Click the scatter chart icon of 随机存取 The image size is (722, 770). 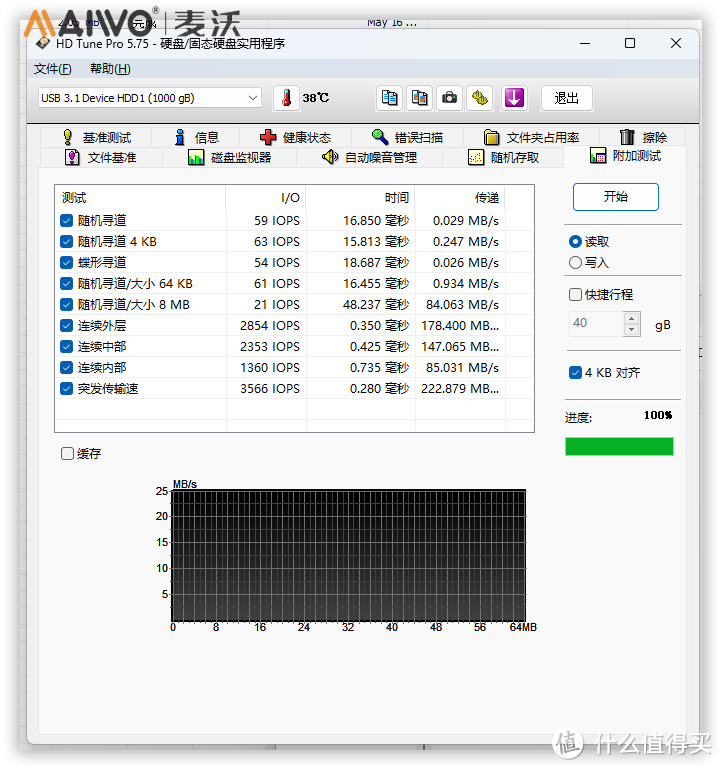click(x=476, y=158)
